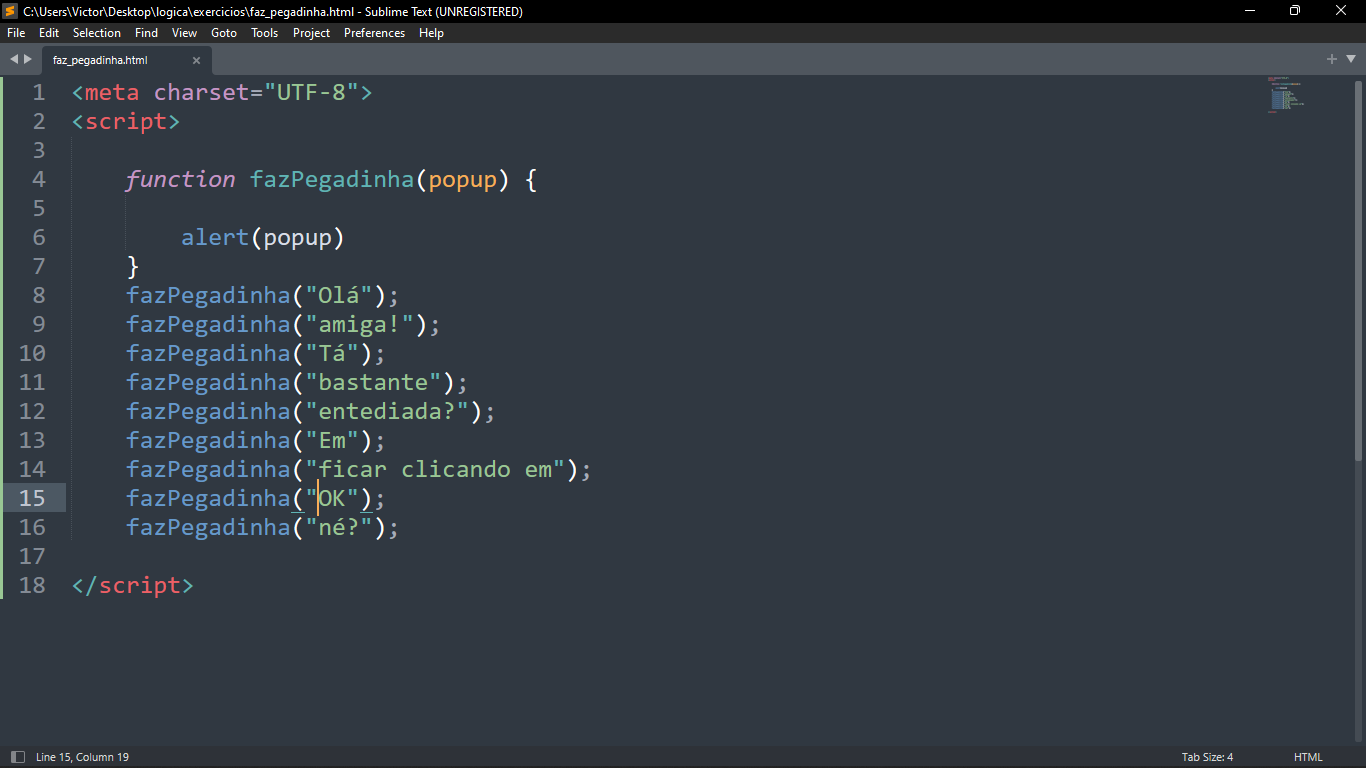Click line number 18 in gutter
This screenshot has height=768, width=1366.
click(32, 586)
